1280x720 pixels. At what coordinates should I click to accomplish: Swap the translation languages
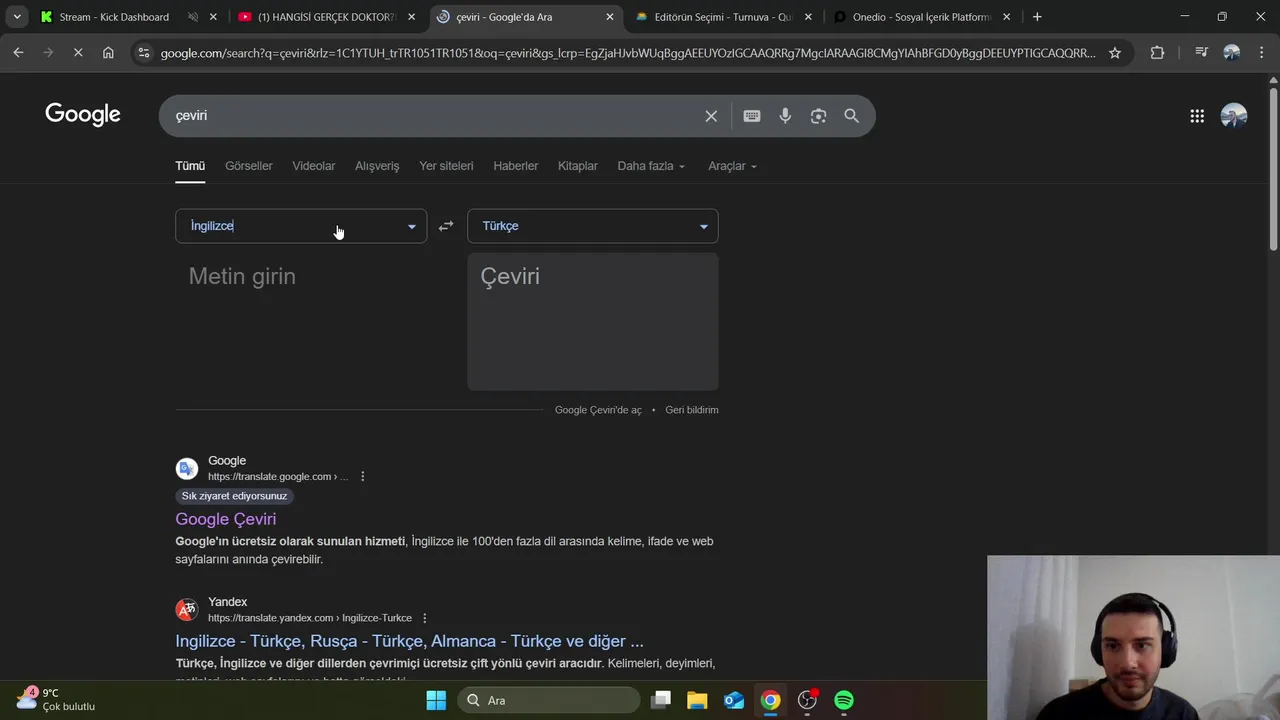point(446,226)
